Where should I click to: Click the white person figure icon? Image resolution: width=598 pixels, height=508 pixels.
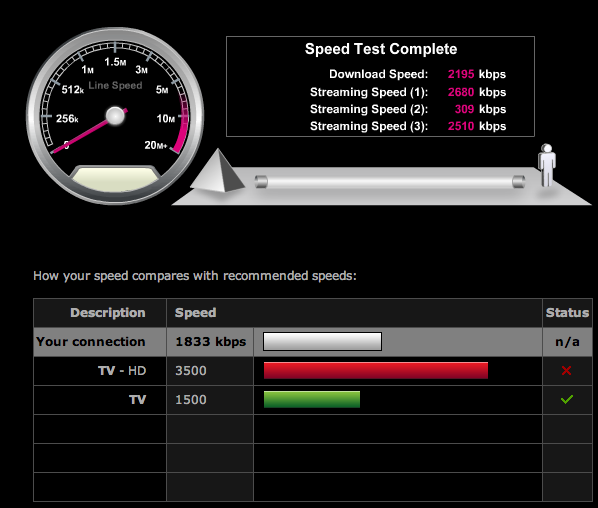[x=547, y=165]
